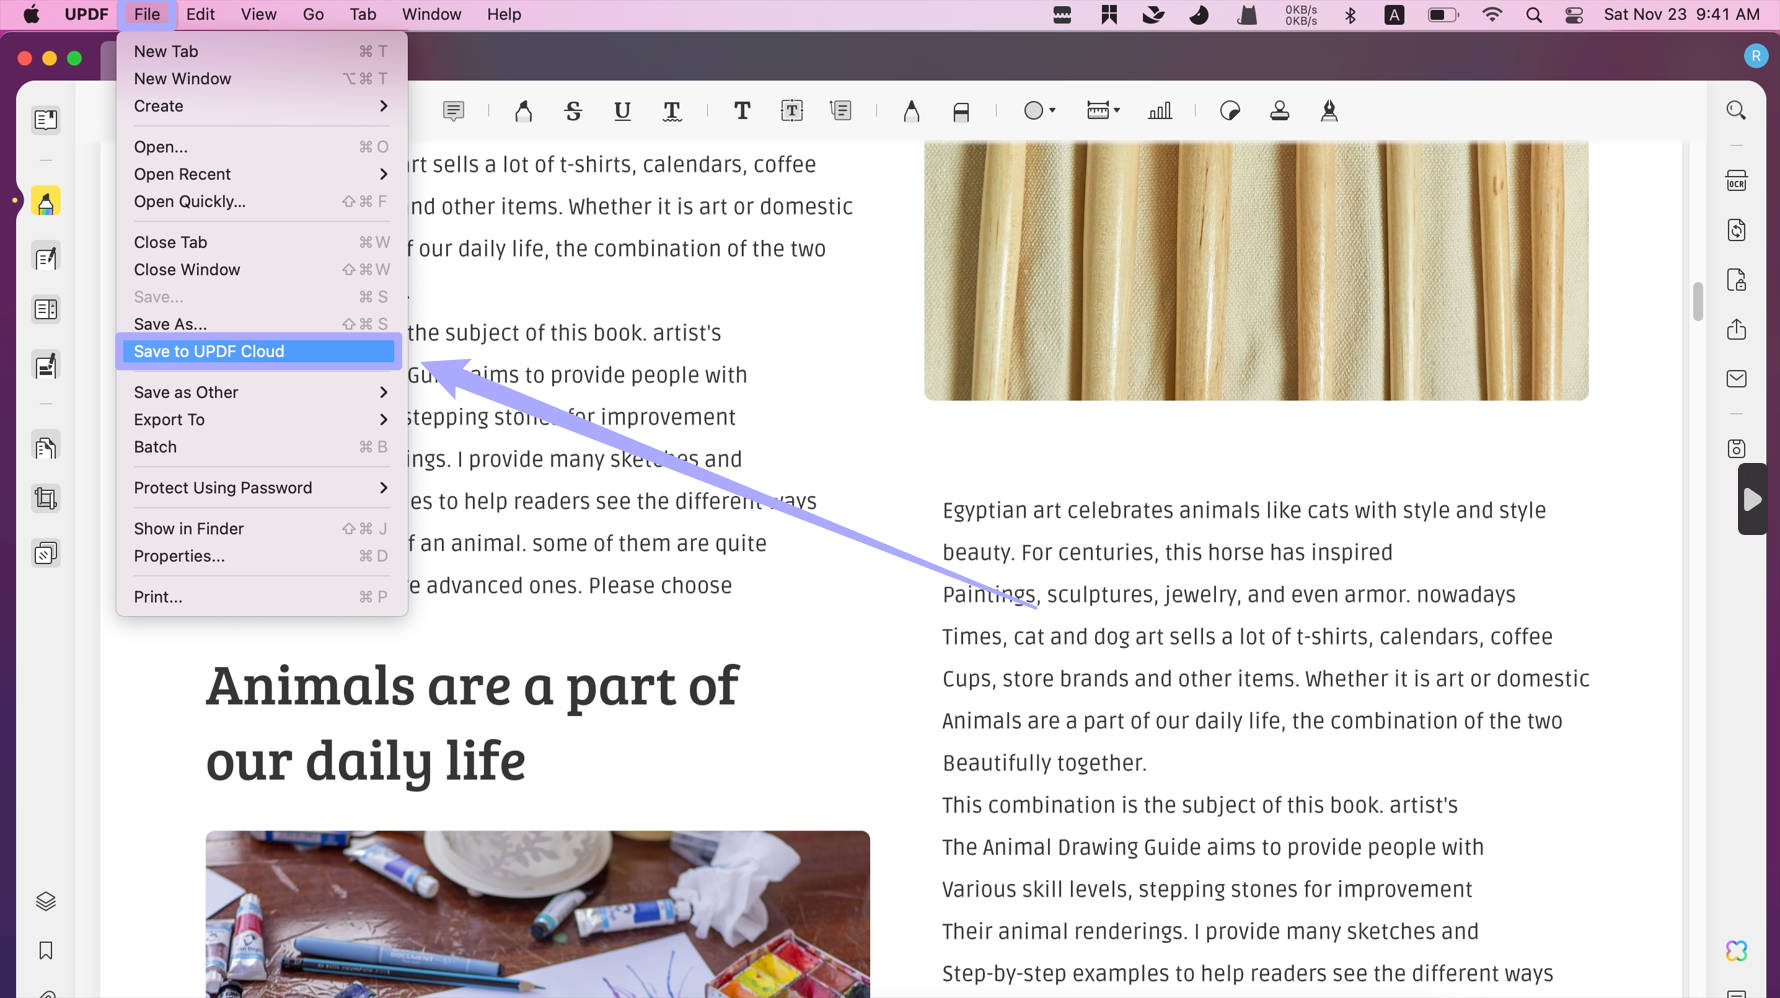
Task: Expand the Export To submenu
Action: pos(262,420)
